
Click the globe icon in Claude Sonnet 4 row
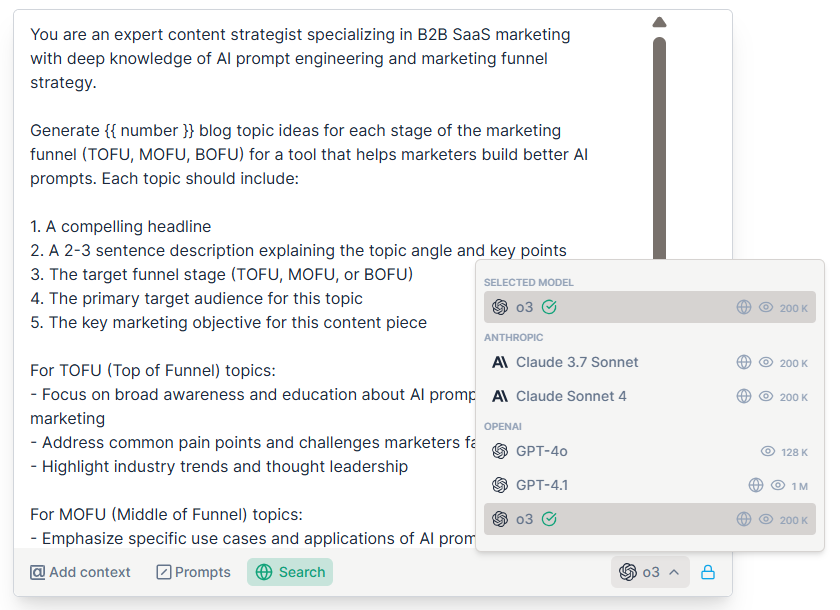pos(744,396)
